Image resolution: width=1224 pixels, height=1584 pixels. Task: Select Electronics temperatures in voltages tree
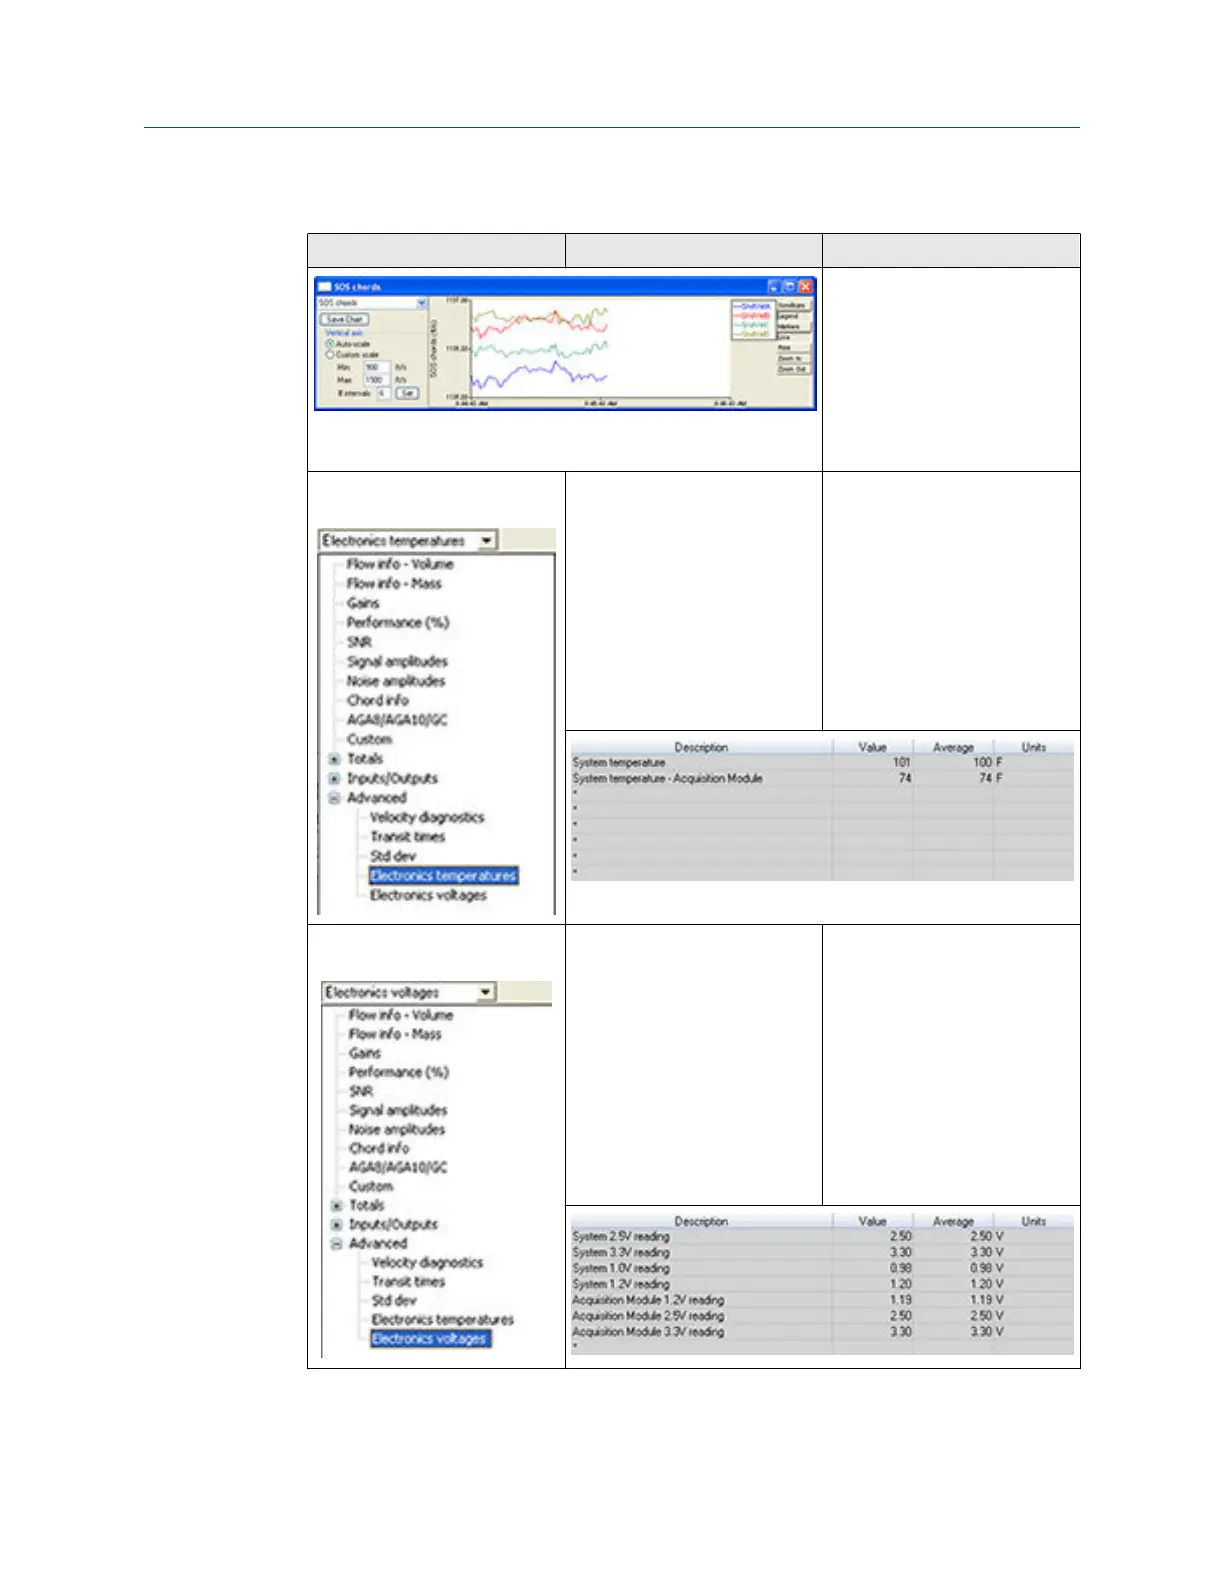[443, 1320]
